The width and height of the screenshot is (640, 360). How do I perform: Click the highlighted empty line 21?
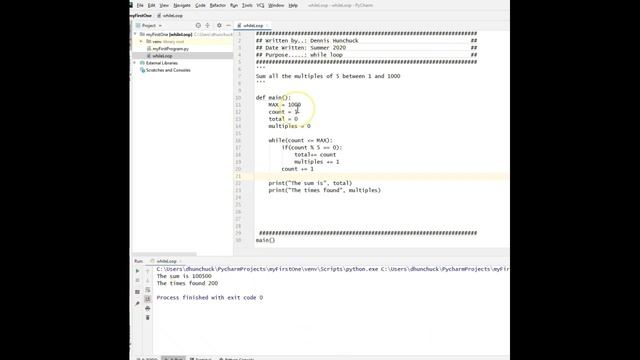(x=382, y=176)
